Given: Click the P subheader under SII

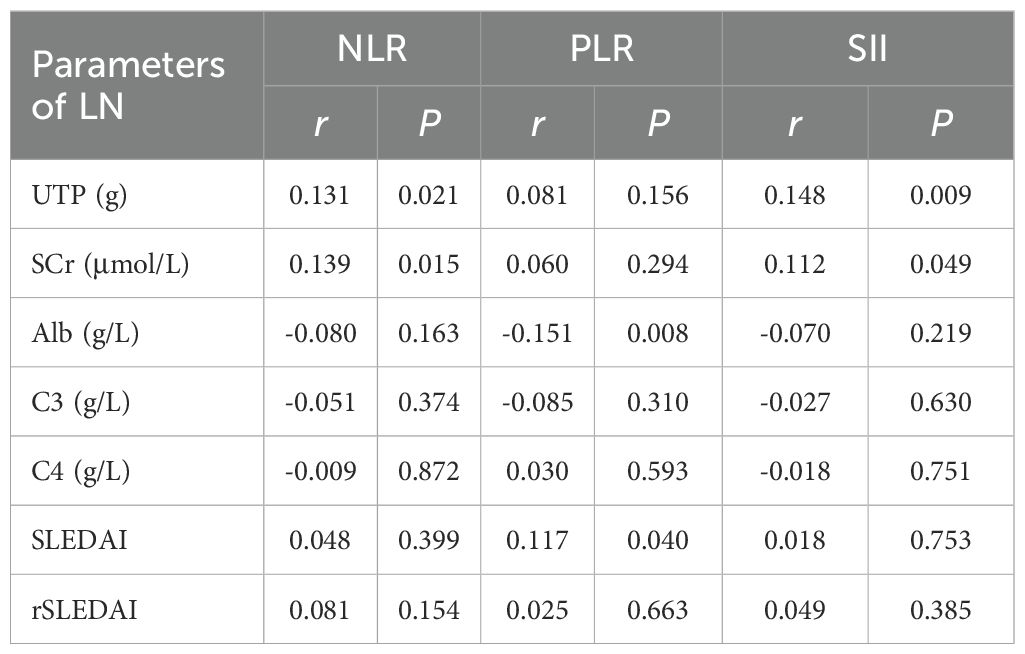Looking at the screenshot, I should 940,123.
